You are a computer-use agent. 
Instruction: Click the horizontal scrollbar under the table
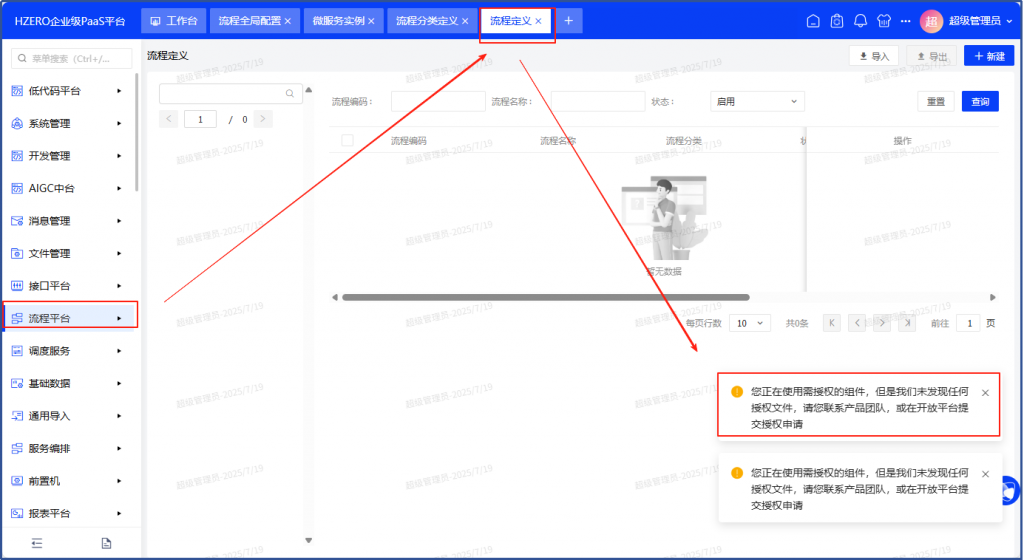tap(545, 297)
